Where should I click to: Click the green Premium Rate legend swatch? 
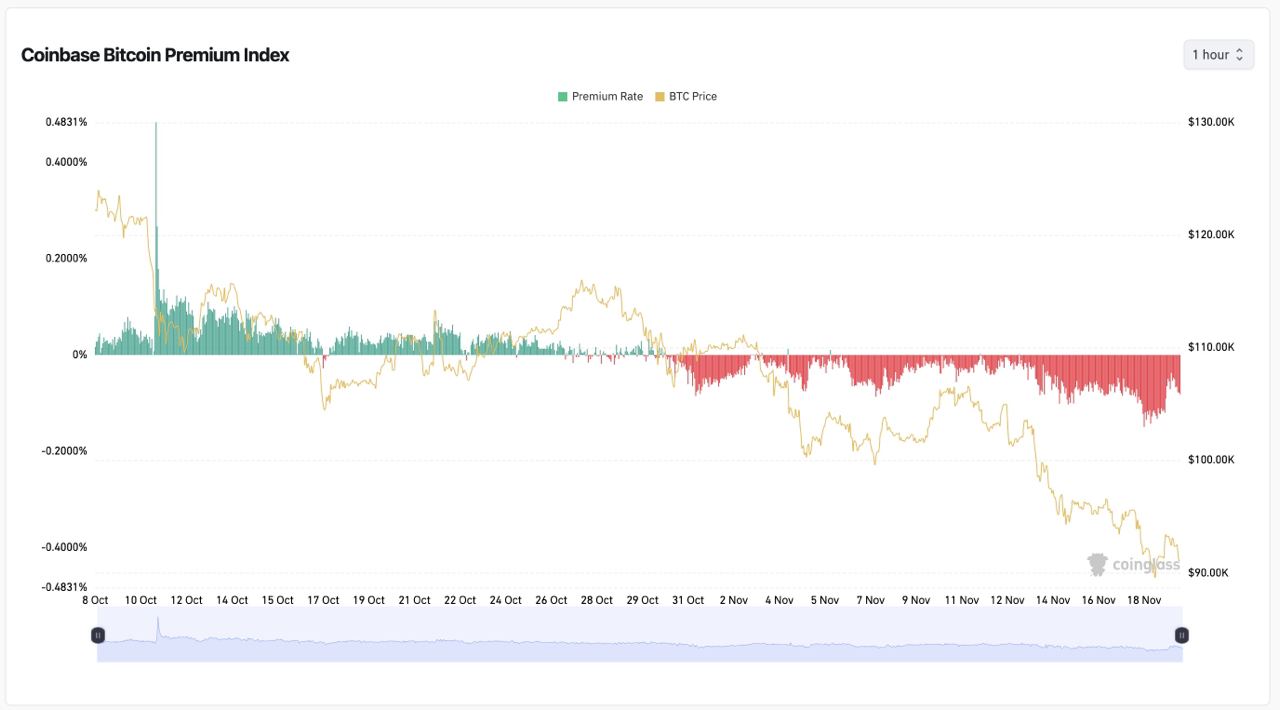562,97
